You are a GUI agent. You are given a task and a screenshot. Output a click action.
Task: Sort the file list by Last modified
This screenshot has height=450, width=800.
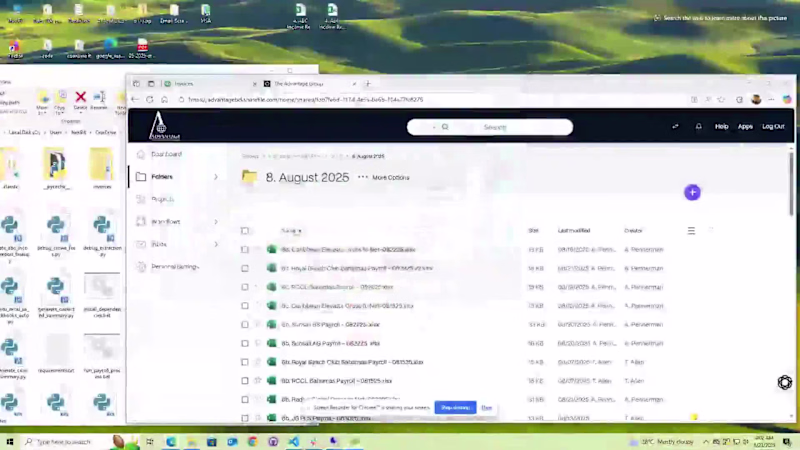pyautogui.click(x=574, y=231)
